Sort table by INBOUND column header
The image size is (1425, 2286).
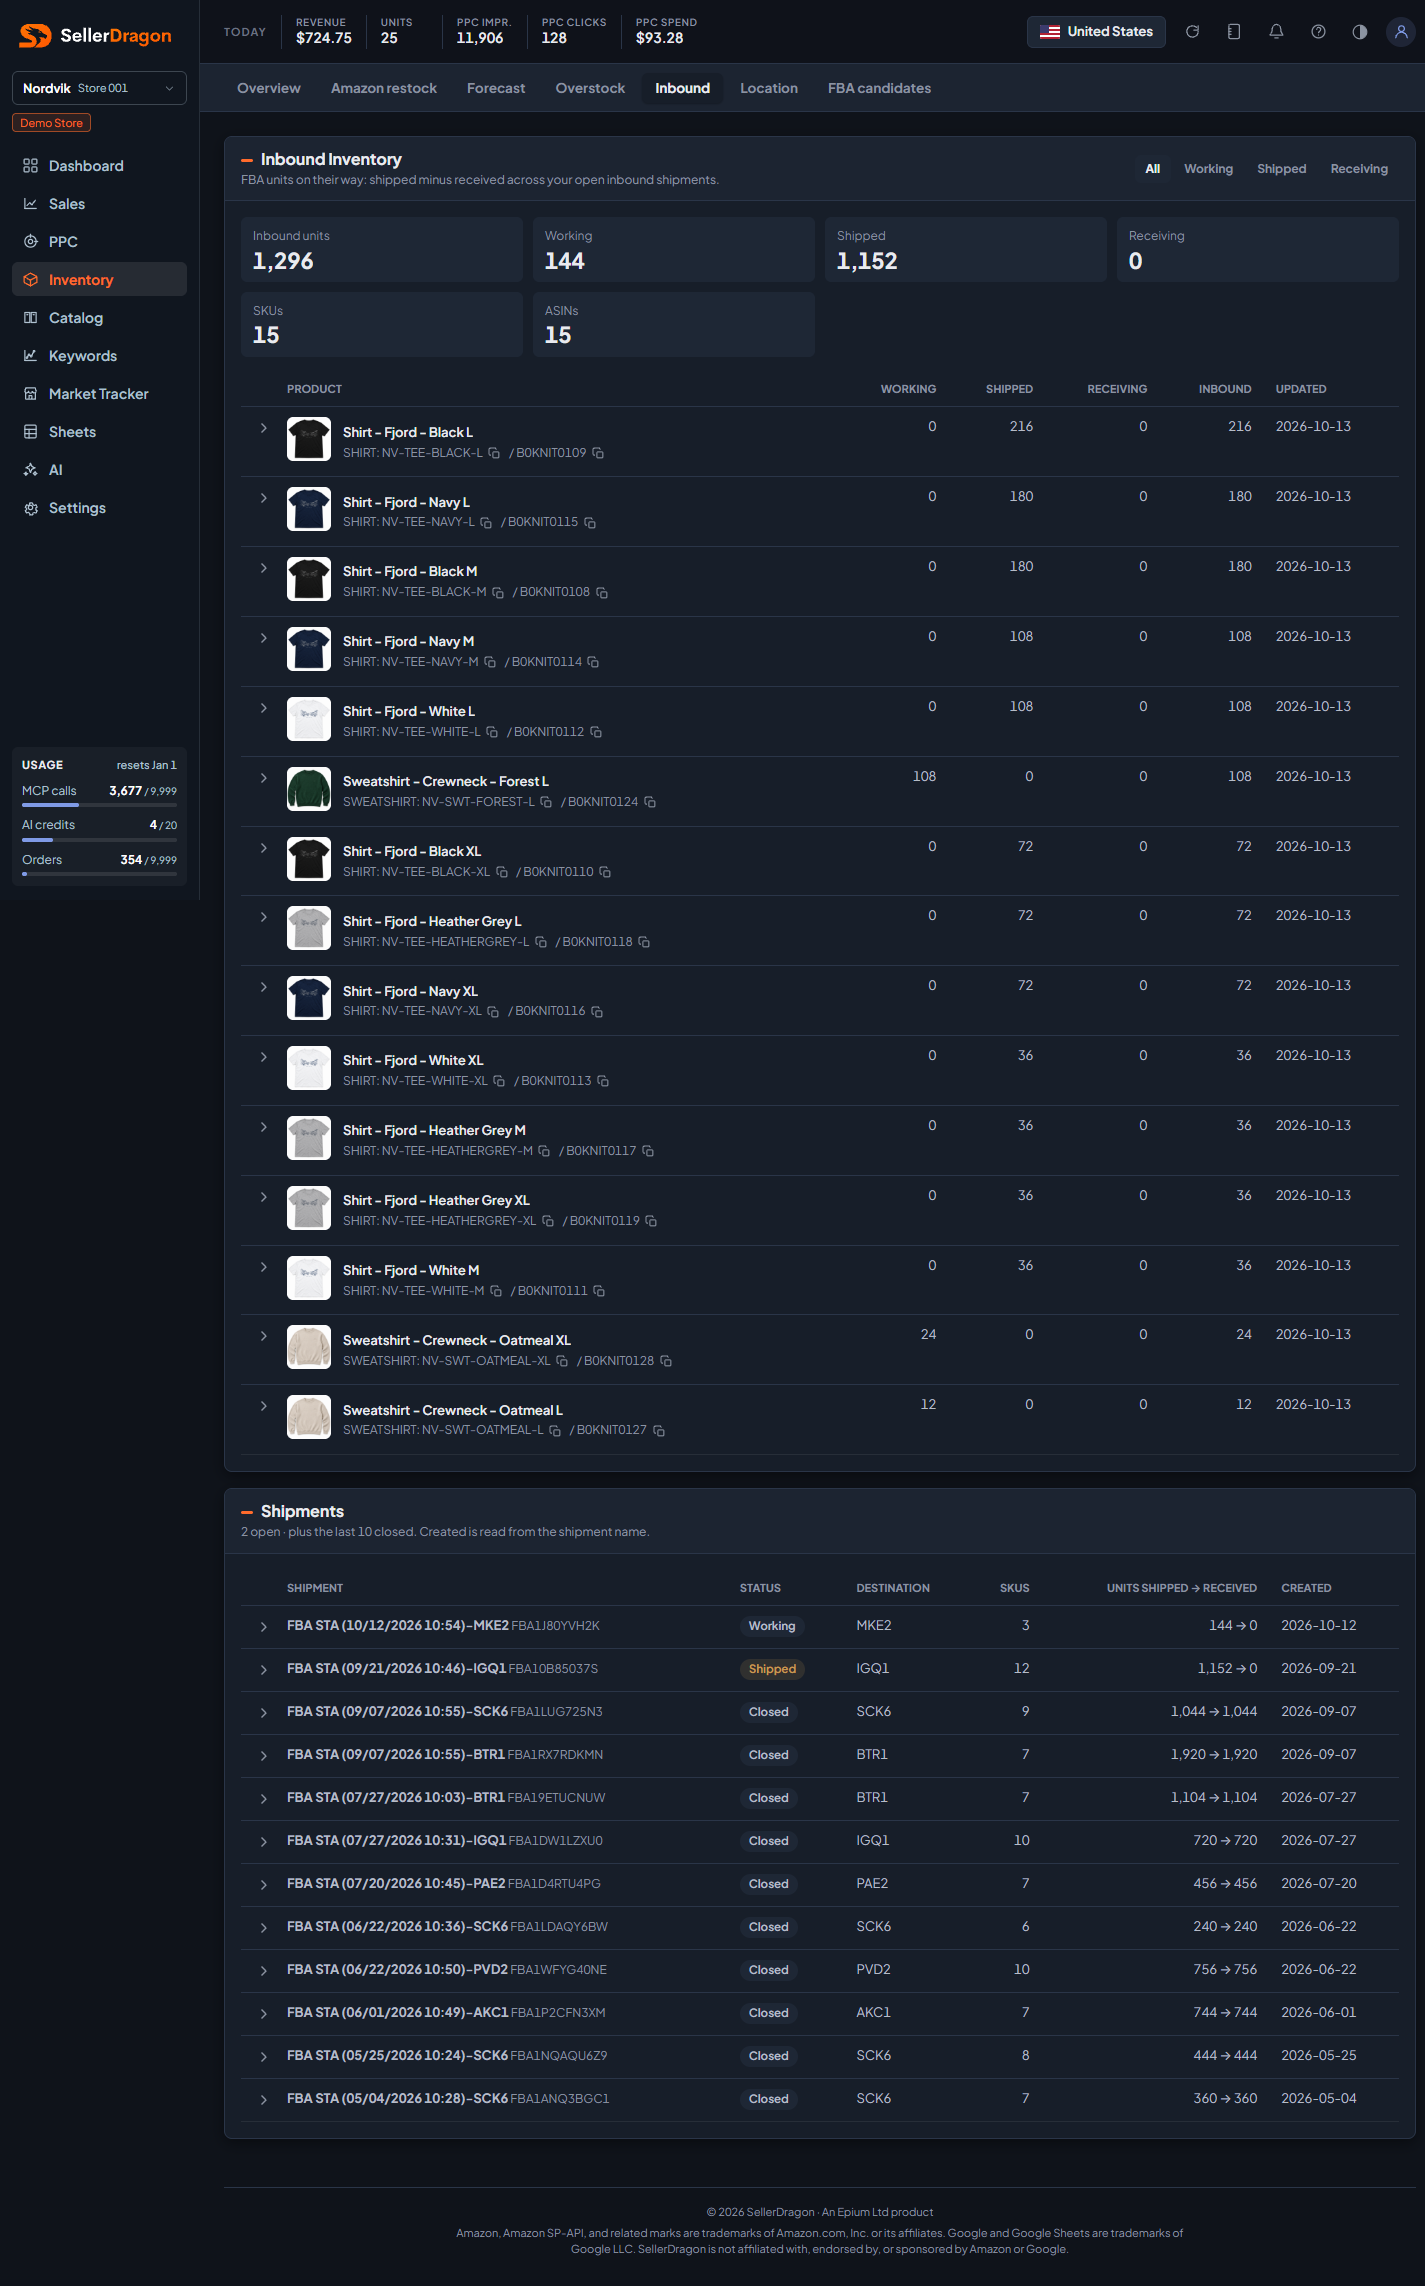(1224, 389)
